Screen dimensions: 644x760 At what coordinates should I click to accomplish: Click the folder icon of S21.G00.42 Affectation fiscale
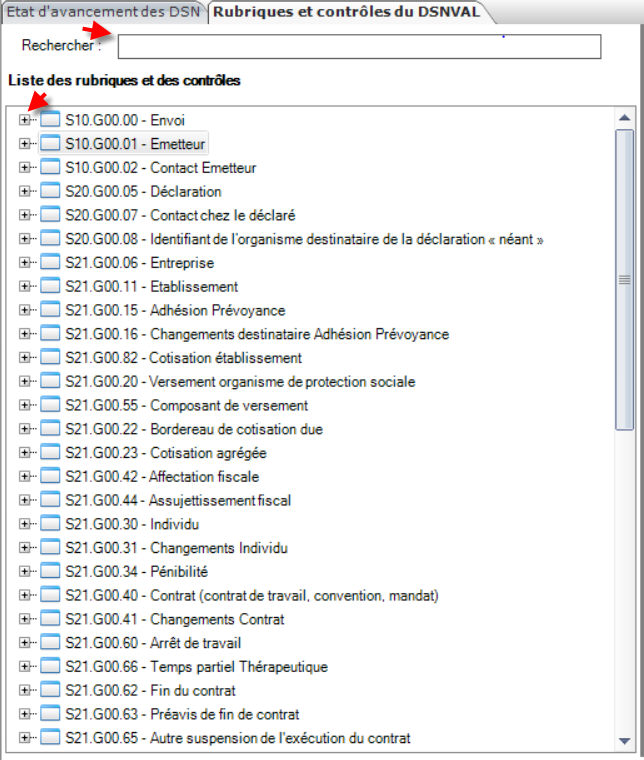point(50,475)
